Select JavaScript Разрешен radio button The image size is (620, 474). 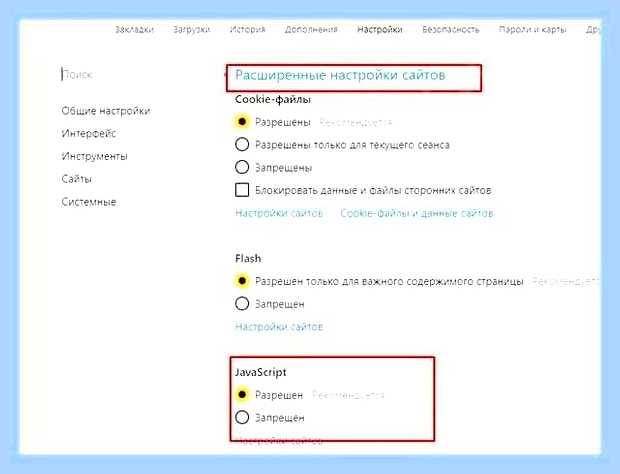tap(242, 395)
